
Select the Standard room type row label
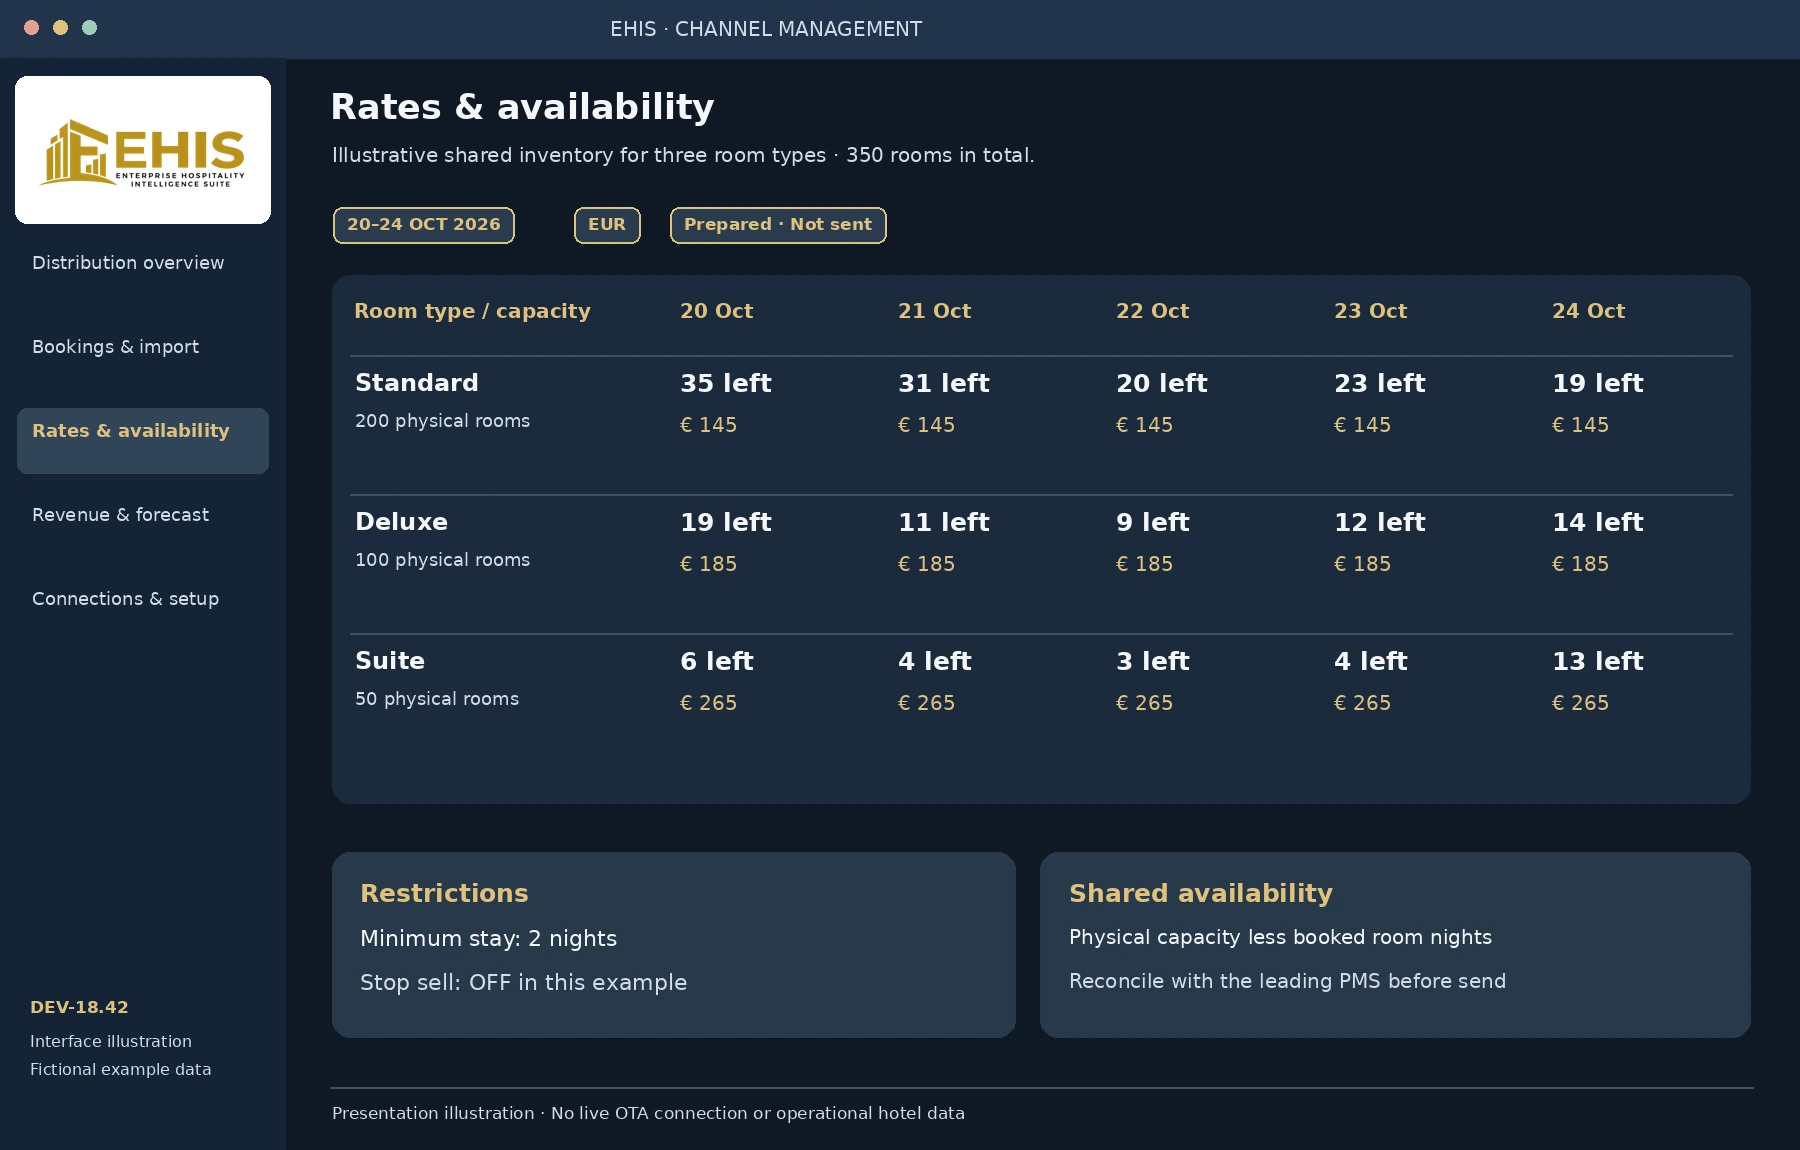(417, 383)
